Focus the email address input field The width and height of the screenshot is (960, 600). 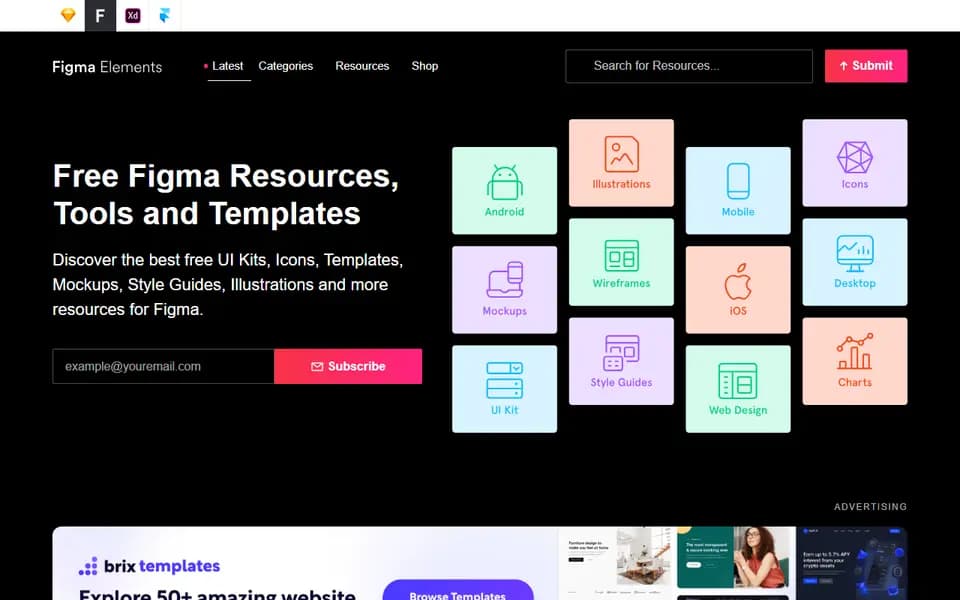163,366
